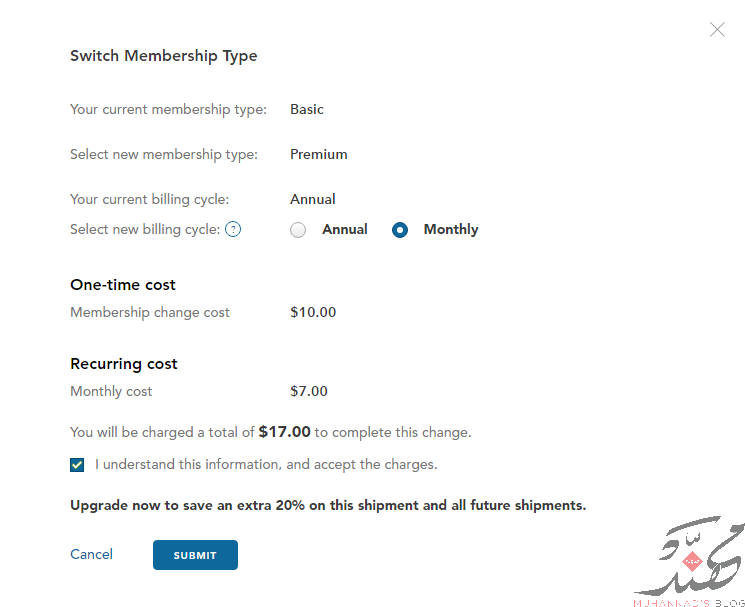Uncheck the accept charges checkbox
This screenshot has width=745, height=607.
coord(77,465)
